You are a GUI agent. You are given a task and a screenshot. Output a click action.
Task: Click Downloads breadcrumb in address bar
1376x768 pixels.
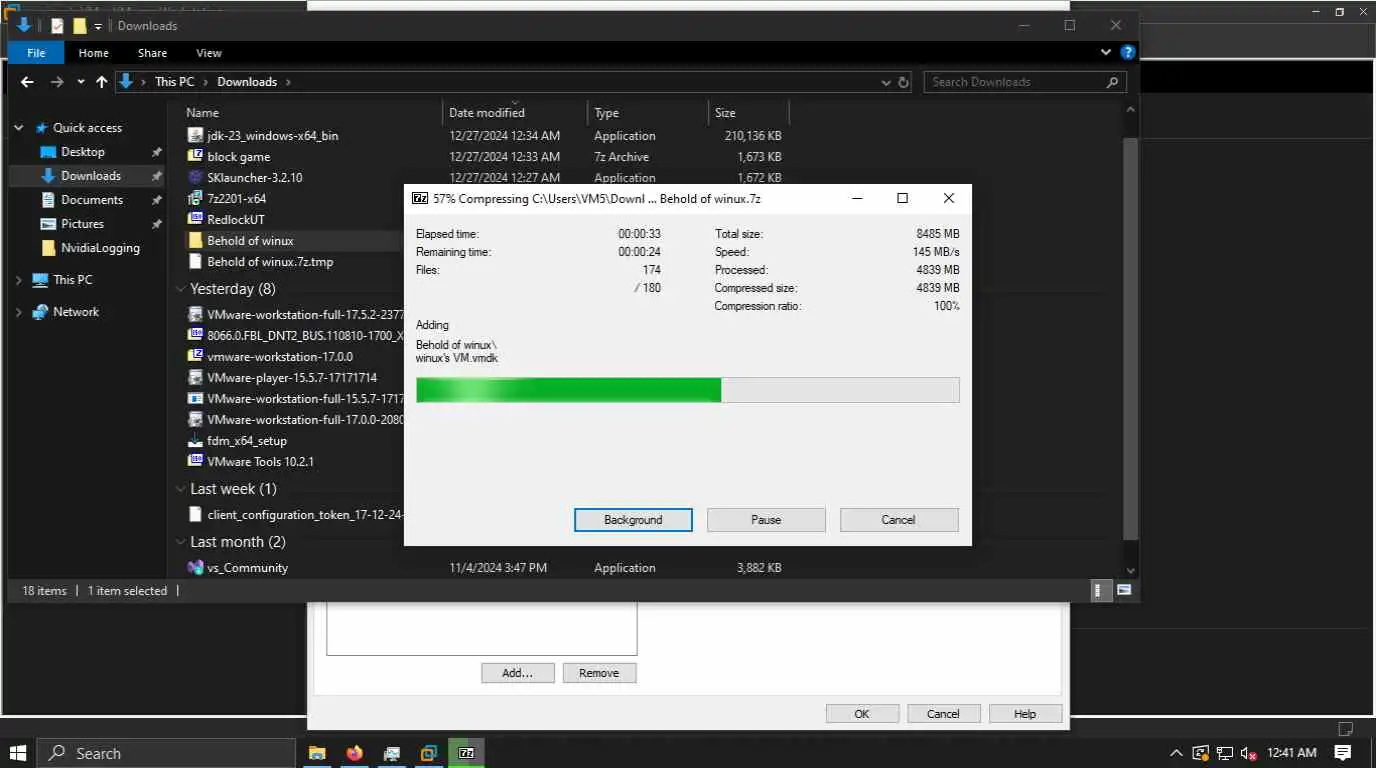click(x=247, y=82)
